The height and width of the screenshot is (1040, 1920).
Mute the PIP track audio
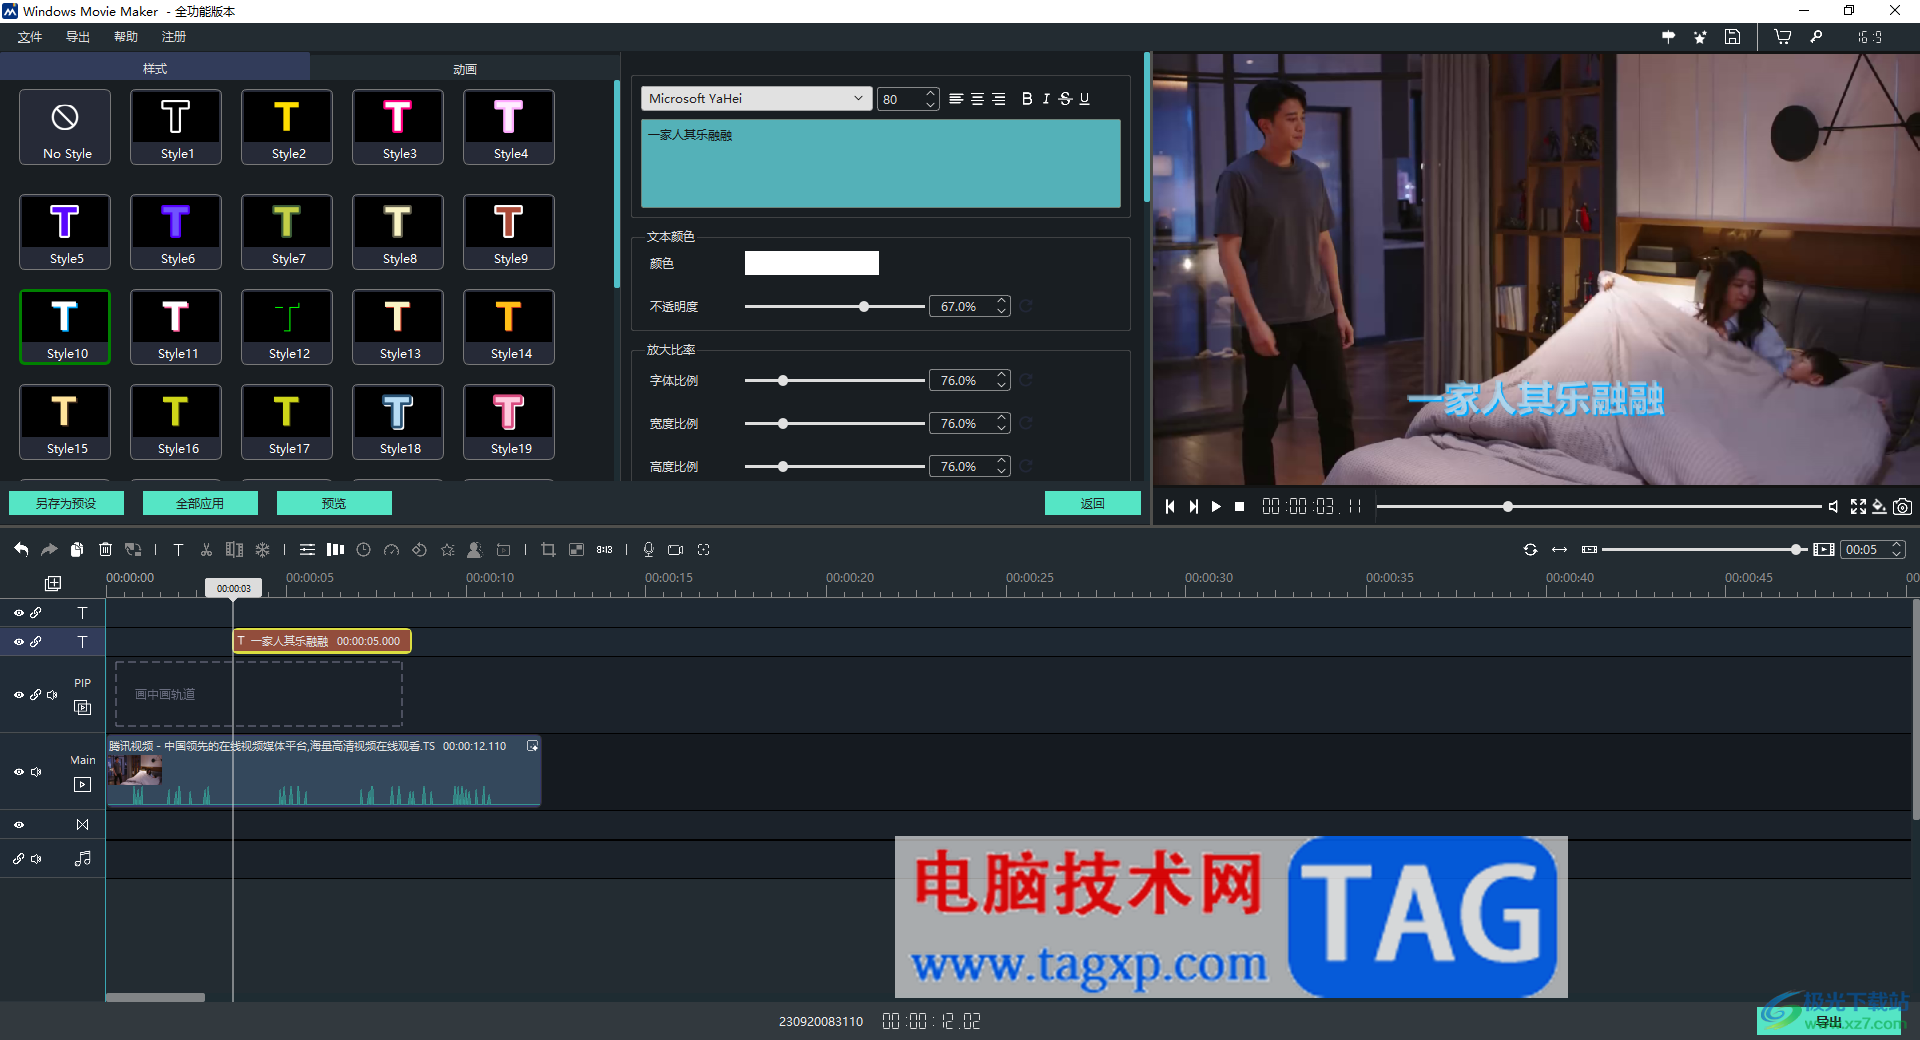click(x=52, y=695)
